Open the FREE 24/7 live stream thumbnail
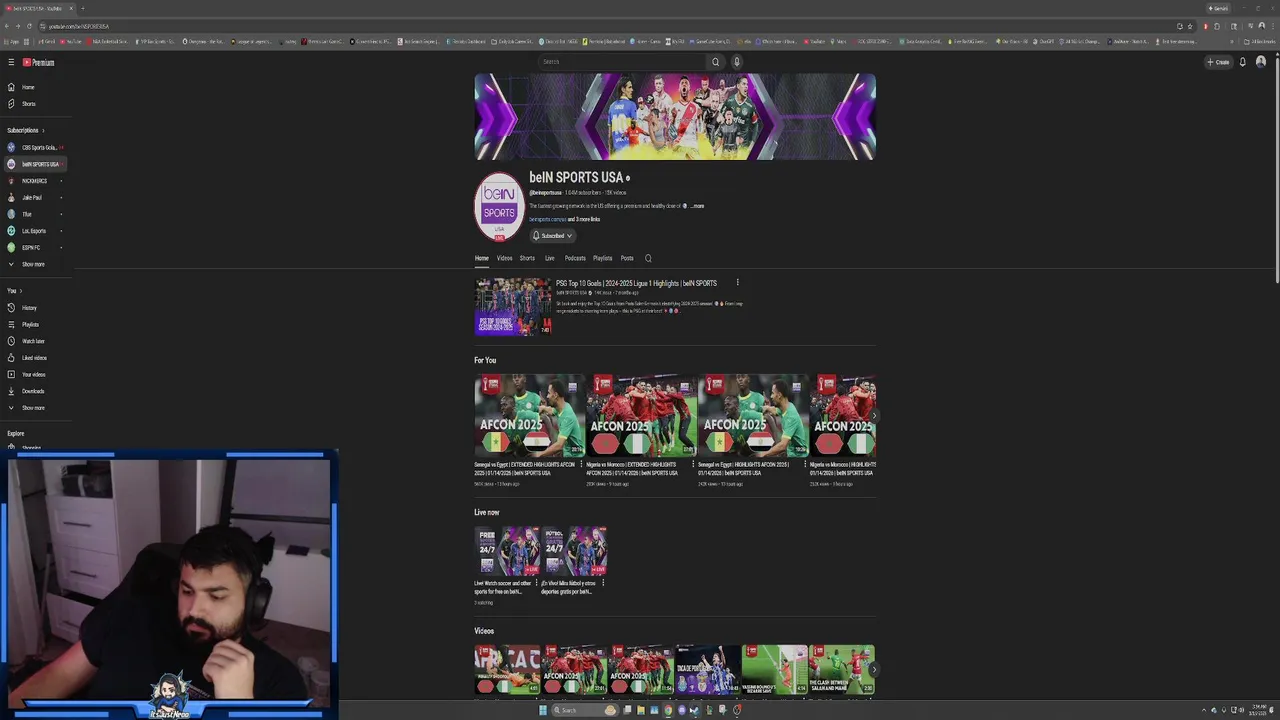 pos(506,552)
